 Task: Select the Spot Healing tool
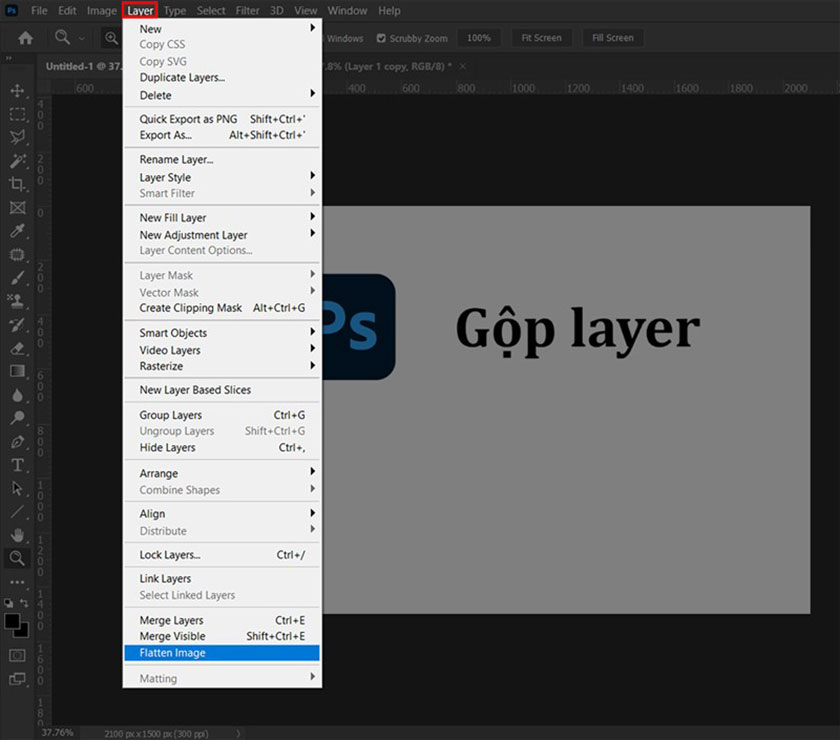point(17,255)
